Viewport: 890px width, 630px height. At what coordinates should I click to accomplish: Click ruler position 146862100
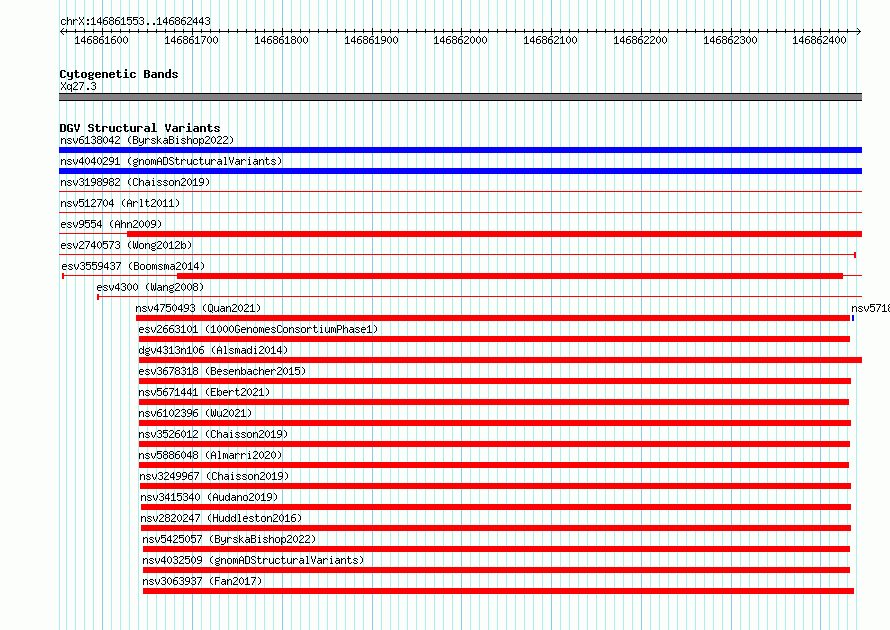point(551,40)
